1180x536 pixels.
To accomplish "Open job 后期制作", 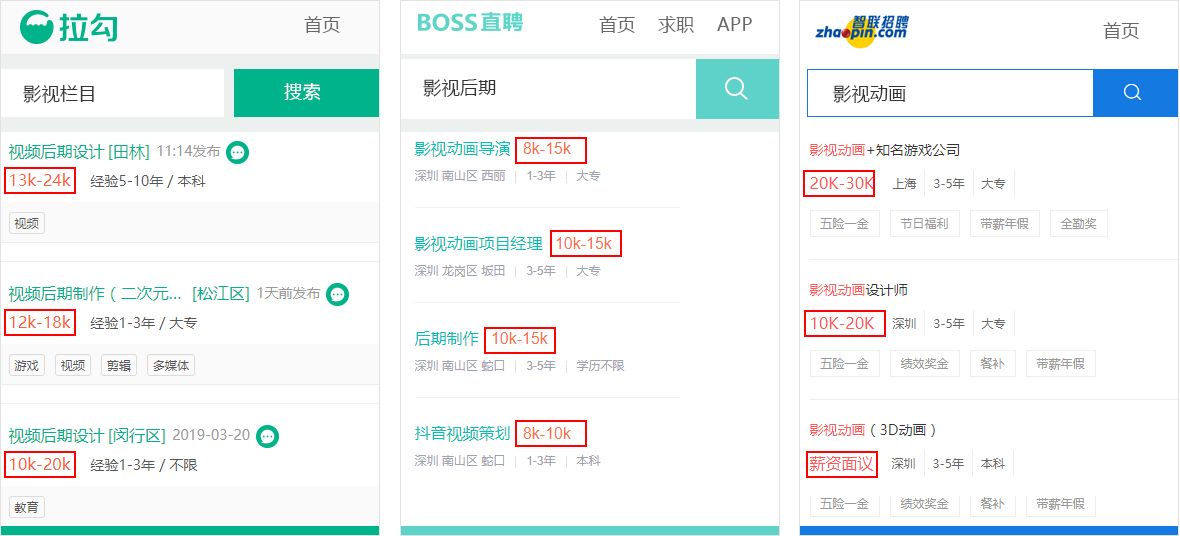I will click(446, 339).
